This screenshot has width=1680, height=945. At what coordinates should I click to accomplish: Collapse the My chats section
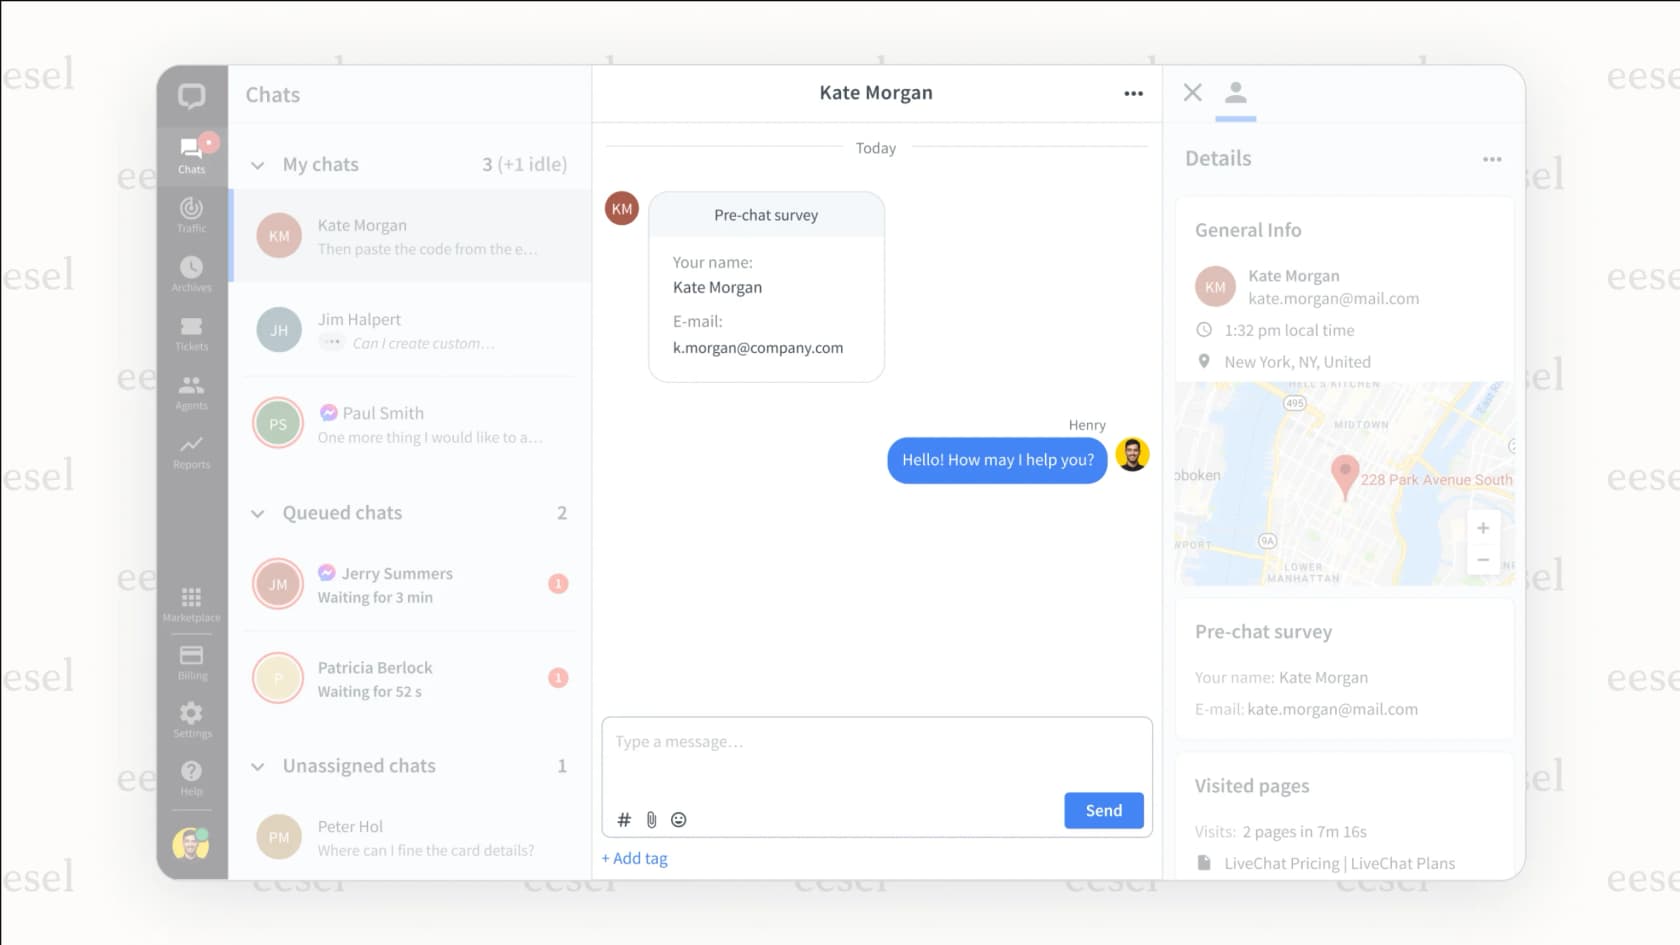pyautogui.click(x=258, y=165)
